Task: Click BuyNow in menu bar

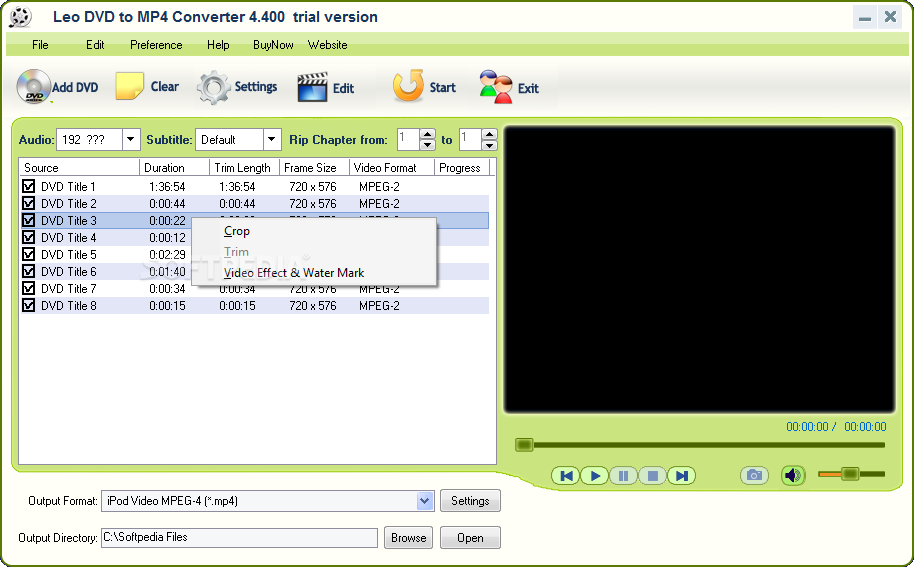Action: [273, 45]
